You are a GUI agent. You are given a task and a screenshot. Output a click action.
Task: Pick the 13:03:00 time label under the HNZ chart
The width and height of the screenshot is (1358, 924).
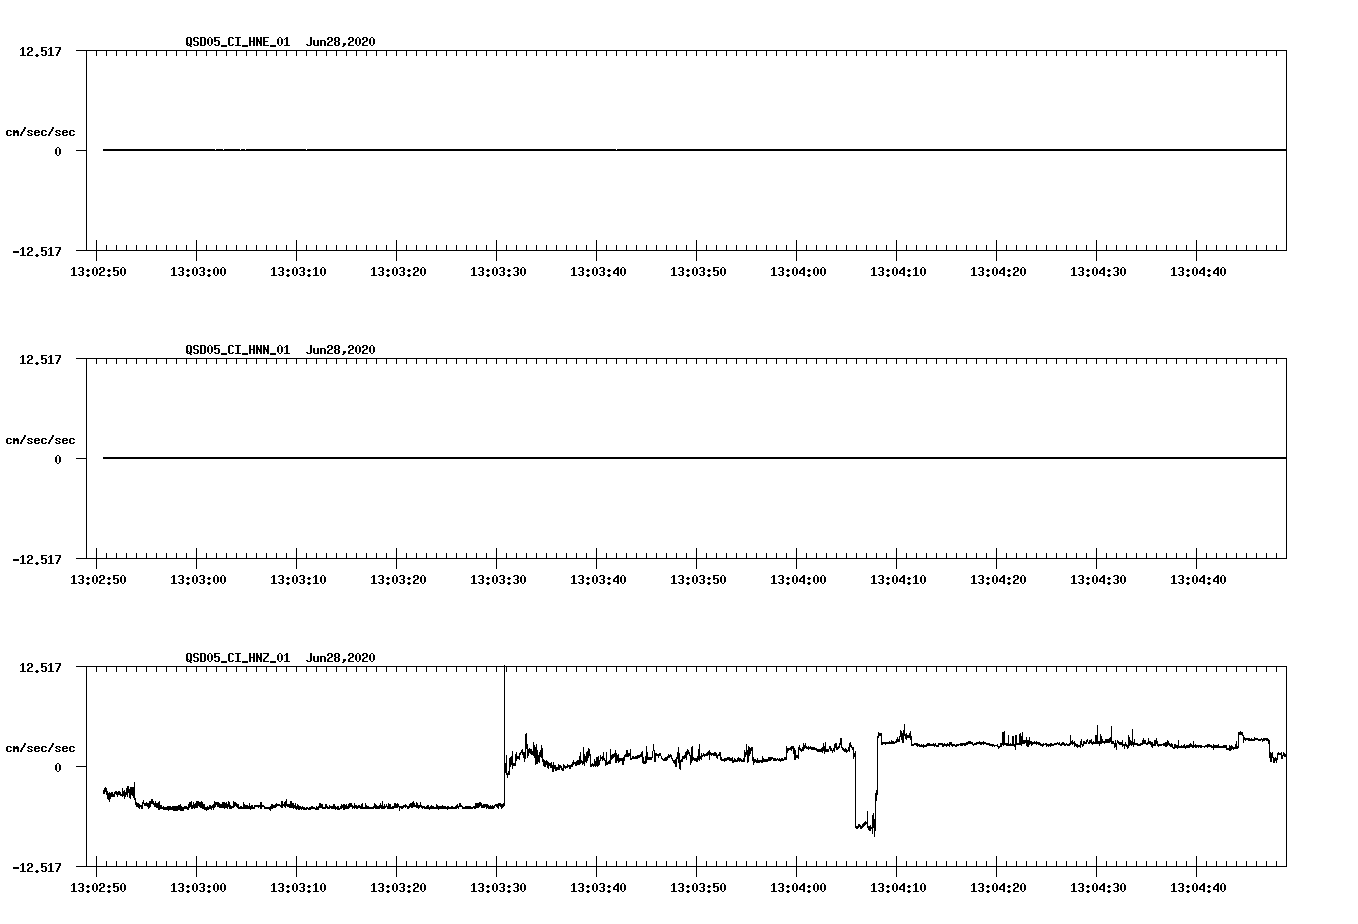(198, 888)
